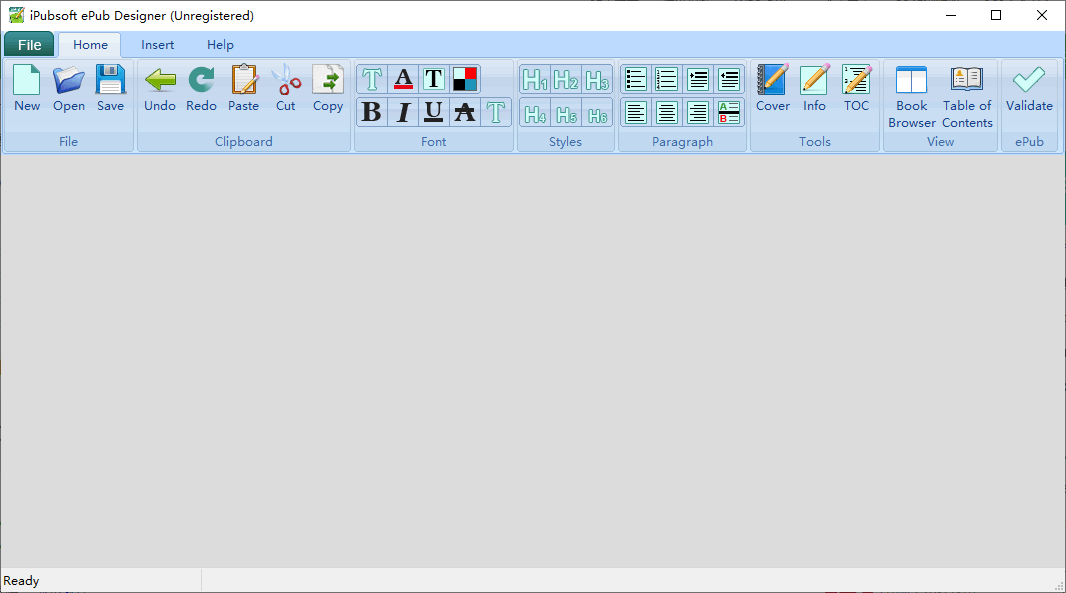The width and height of the screenshot is (1066, 593).
Task: Paste clipboard contents
Action: 243,88
